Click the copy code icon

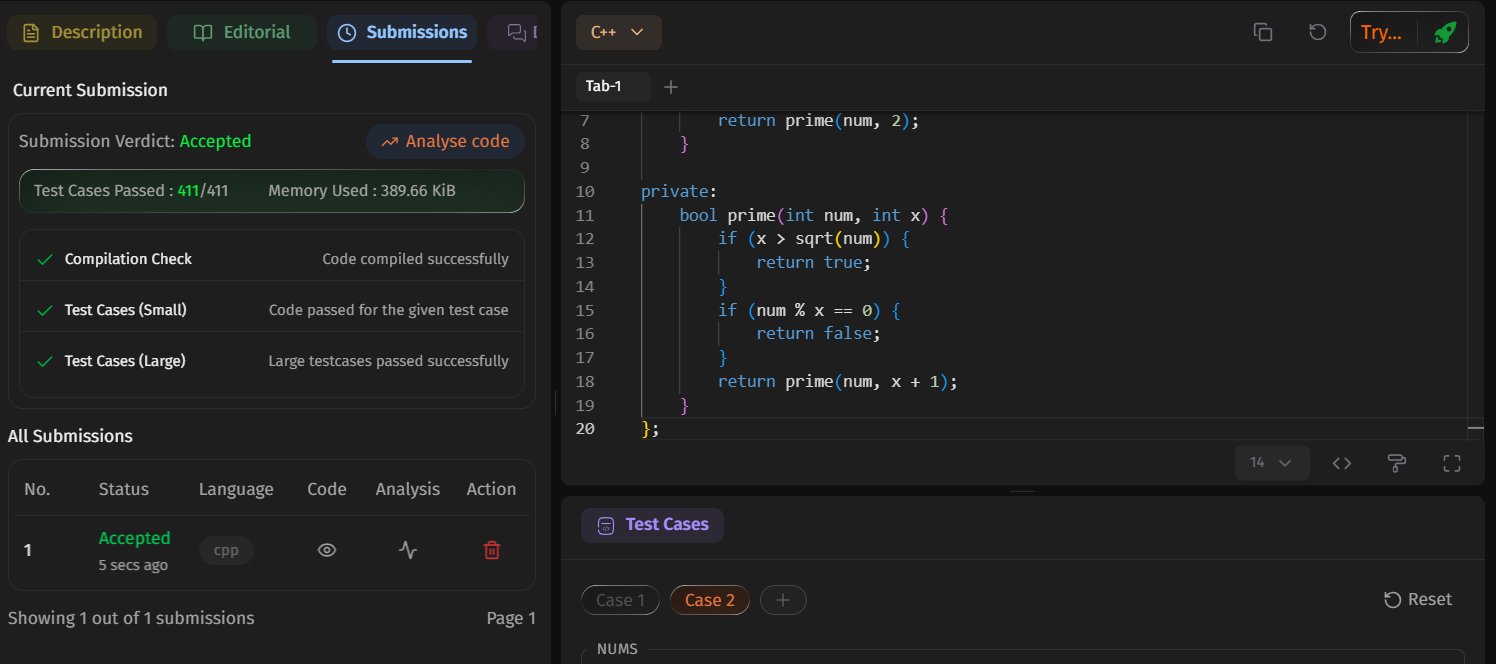[1263, 32]
